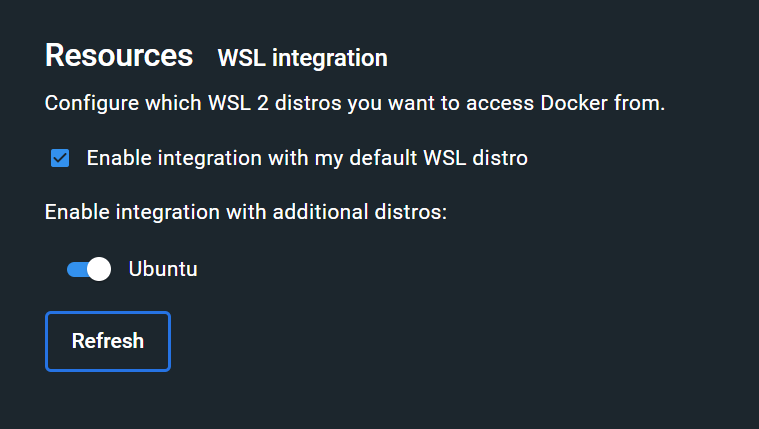Click the 'Resources' title text
This screenshot has width=759, height=429.
[x=119, y=55]
